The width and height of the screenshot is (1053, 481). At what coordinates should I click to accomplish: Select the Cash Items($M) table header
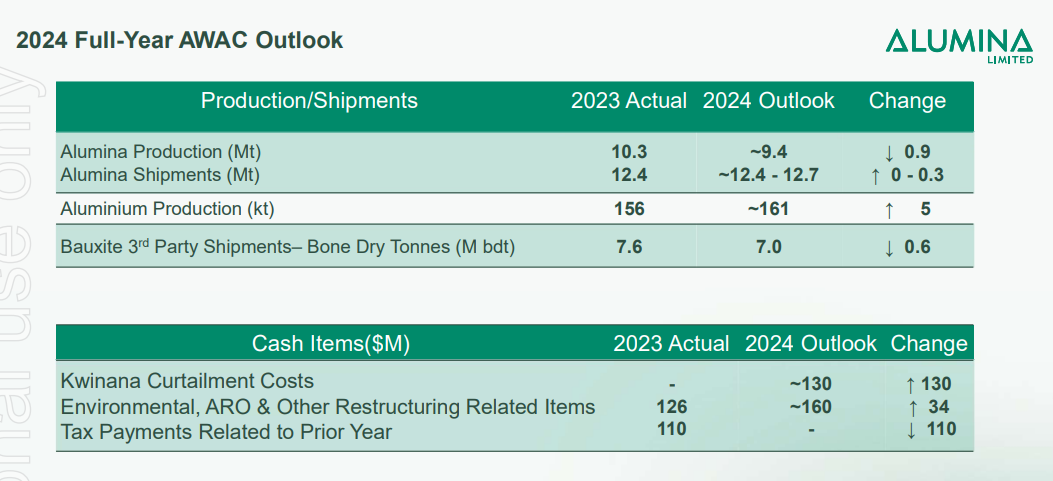coord(331,345)
